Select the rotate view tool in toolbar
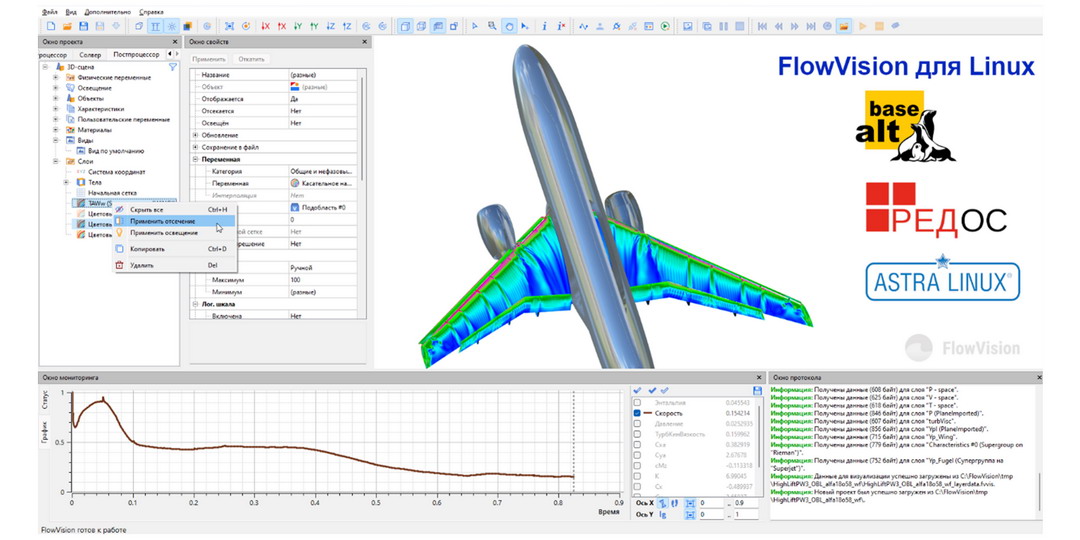The height and width of the screenshot is (540, 1080). coord(509,26)
